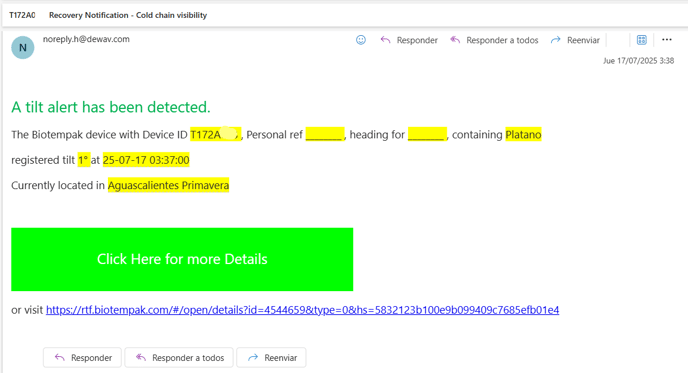Click the sender avatar with letter N
Viewport: 688px width, 373px height.
pyautogui.click(x=23, y=47)
